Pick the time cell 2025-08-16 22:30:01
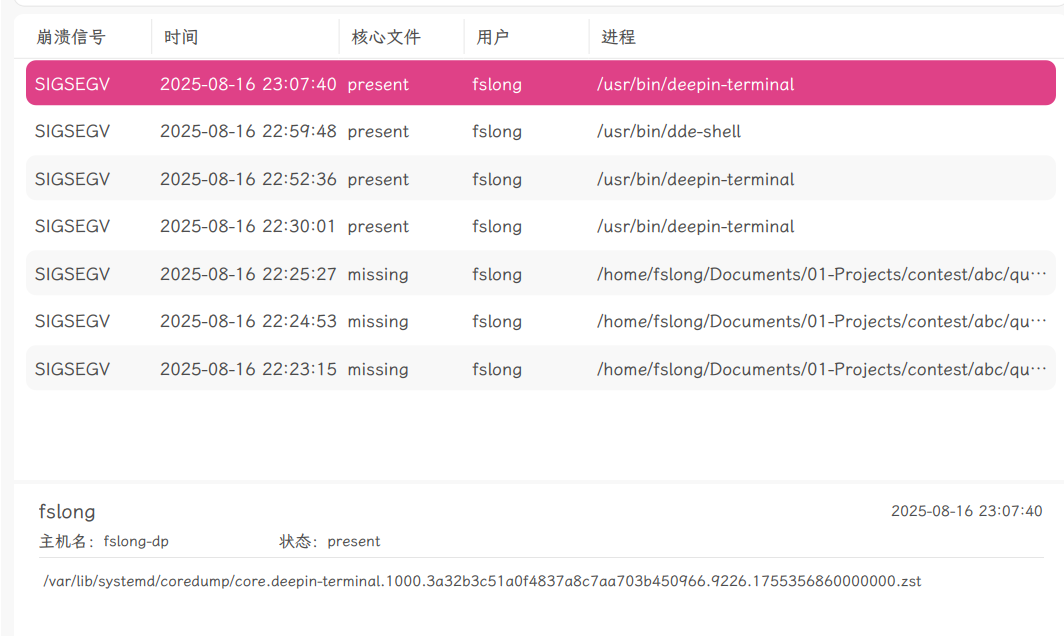The width and height of the screenshot is (1064, 636). click(248, 226)
